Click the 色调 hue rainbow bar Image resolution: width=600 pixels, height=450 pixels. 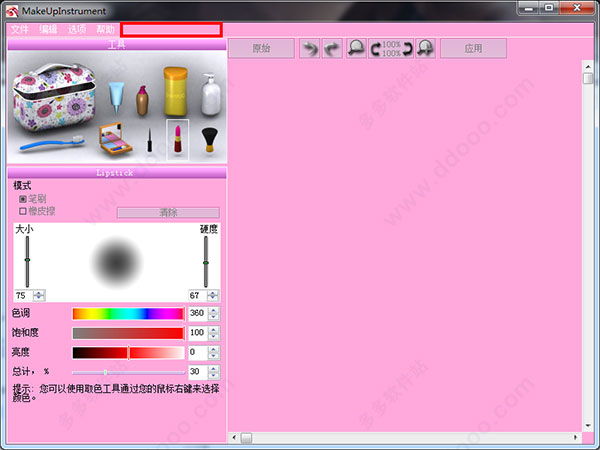point(128,313)
